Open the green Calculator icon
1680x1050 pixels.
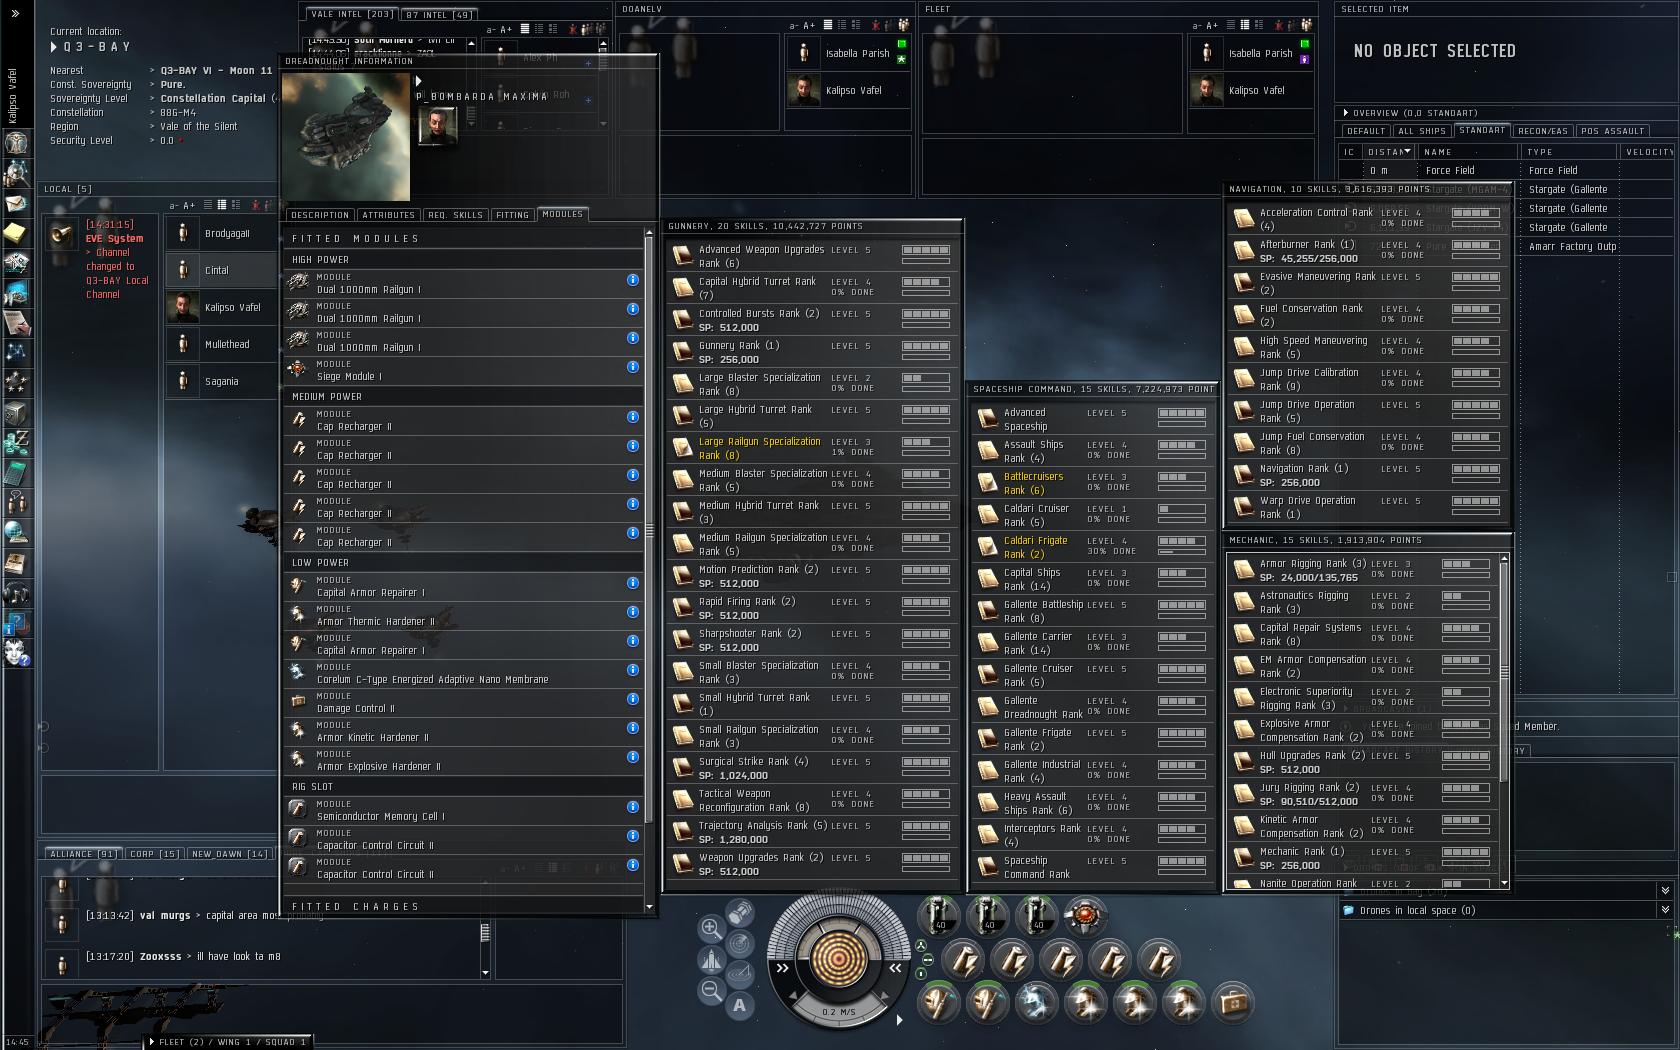tap(16, 472)
